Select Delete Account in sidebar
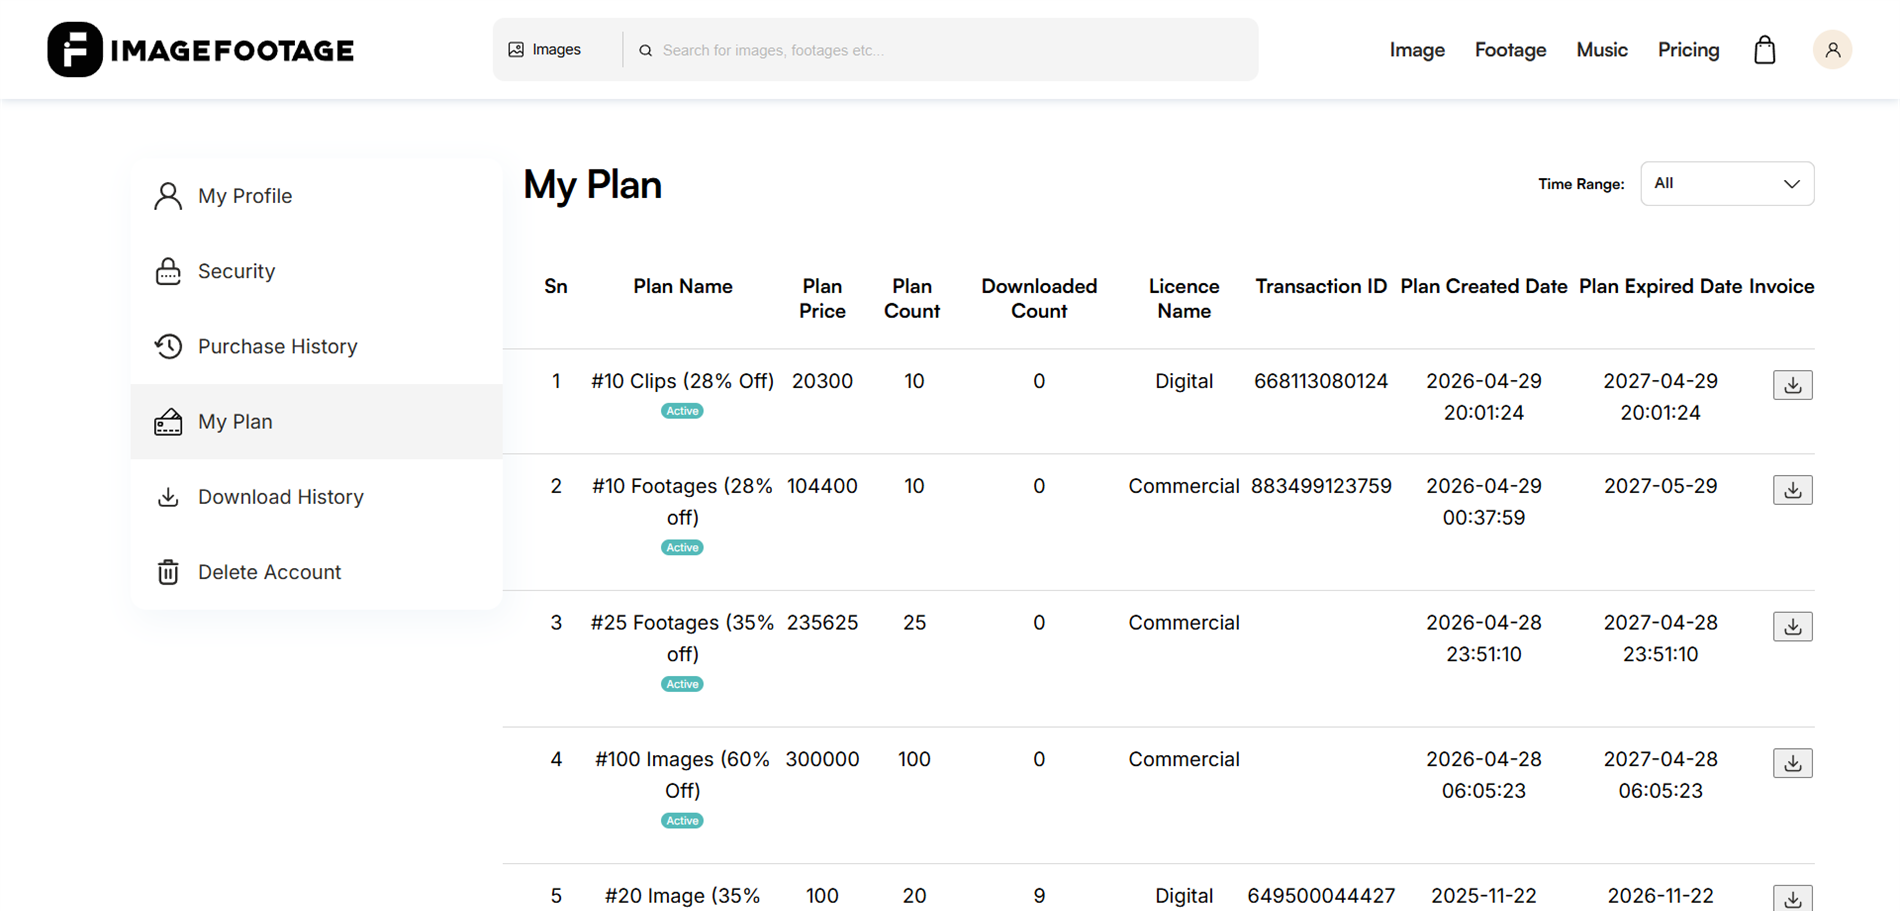The image size is (1900, 911). (316, 572)
